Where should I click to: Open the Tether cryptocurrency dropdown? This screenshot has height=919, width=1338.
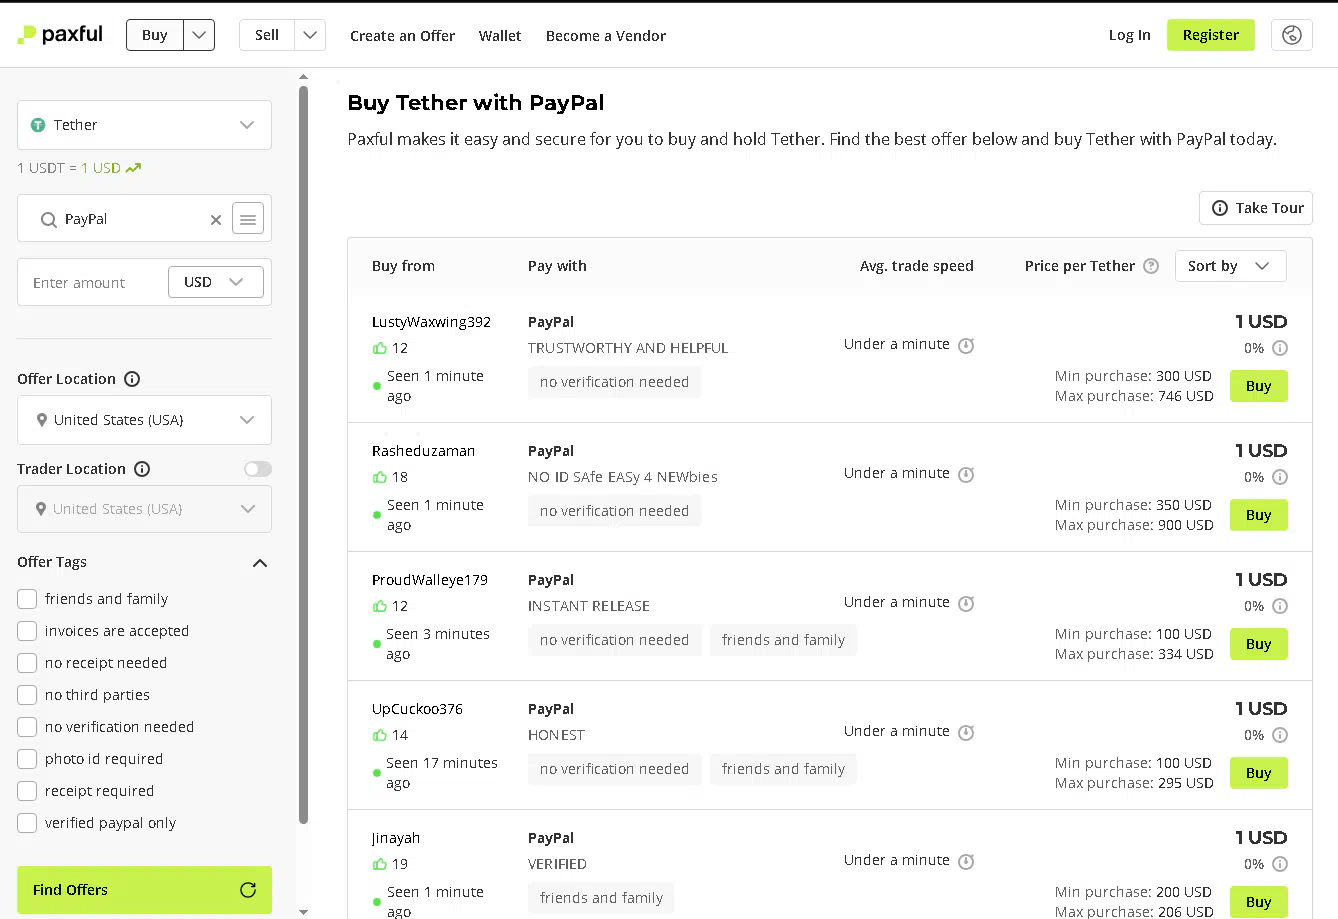tap(144, 125)
